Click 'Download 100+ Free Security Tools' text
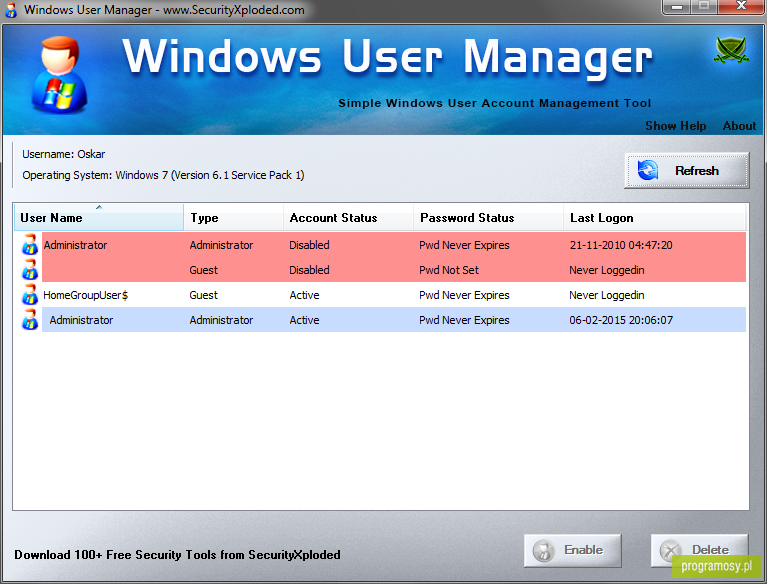Screen dimensions: 767x584 click(x=177, y=555)
